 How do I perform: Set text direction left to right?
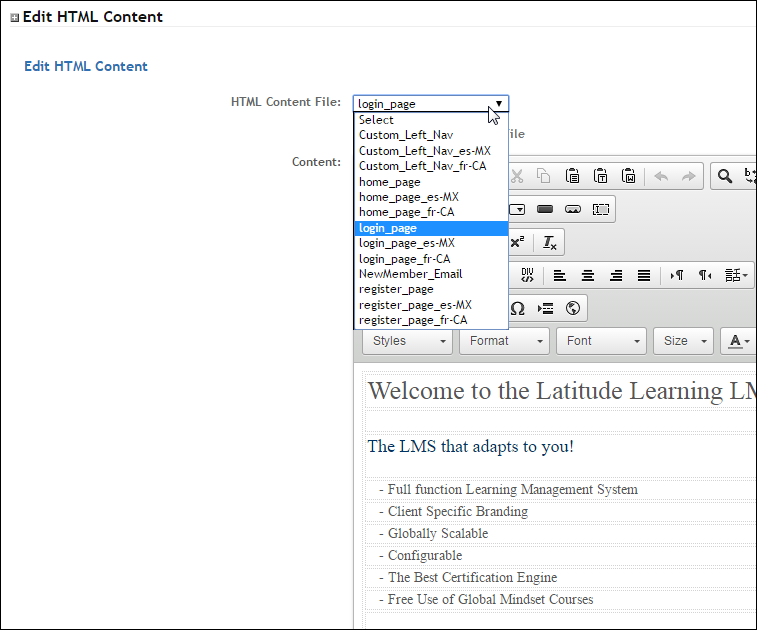point(676,275)
